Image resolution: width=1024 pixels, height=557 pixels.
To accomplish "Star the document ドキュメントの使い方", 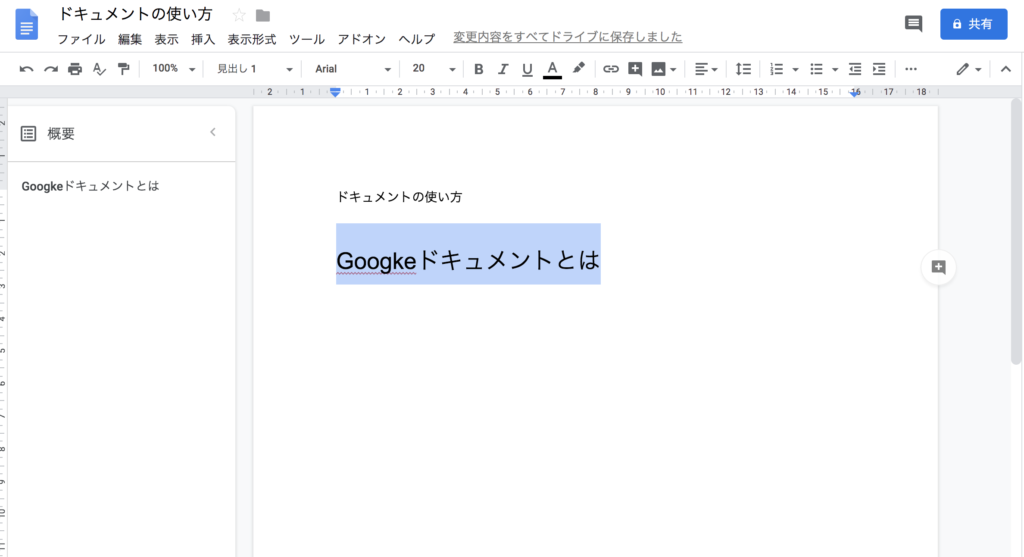I will pos(239,15).
